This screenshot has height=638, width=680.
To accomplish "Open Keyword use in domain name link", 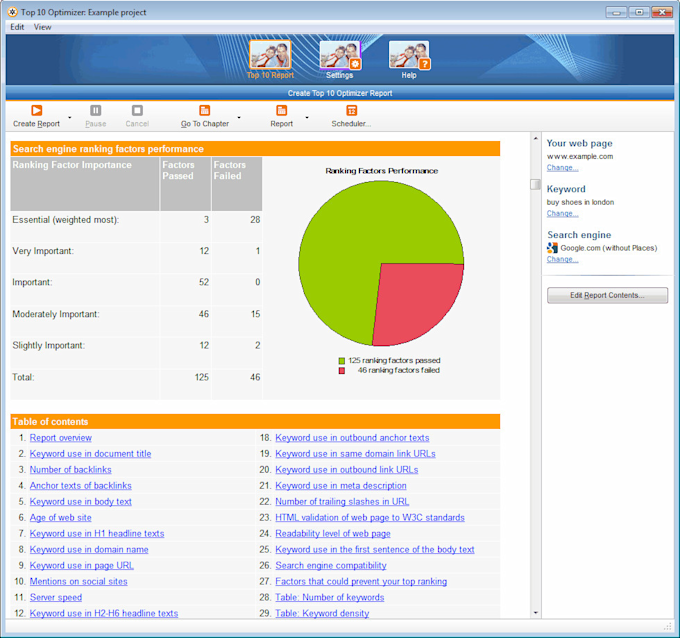I will [89, 550].
